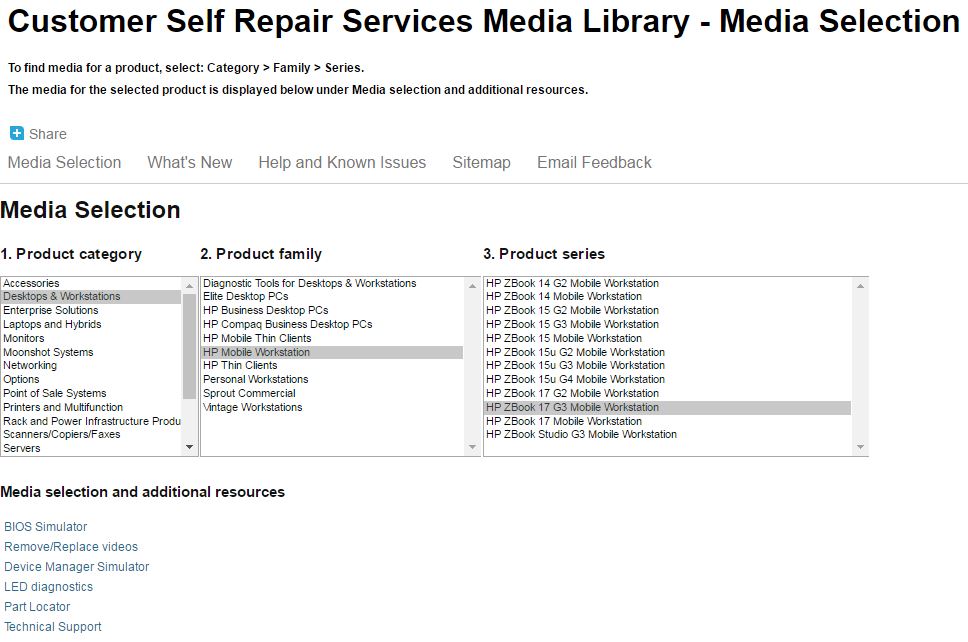
Task: Select Scanners/Copiers/Faxes category
Action: (x=91, y=435)
